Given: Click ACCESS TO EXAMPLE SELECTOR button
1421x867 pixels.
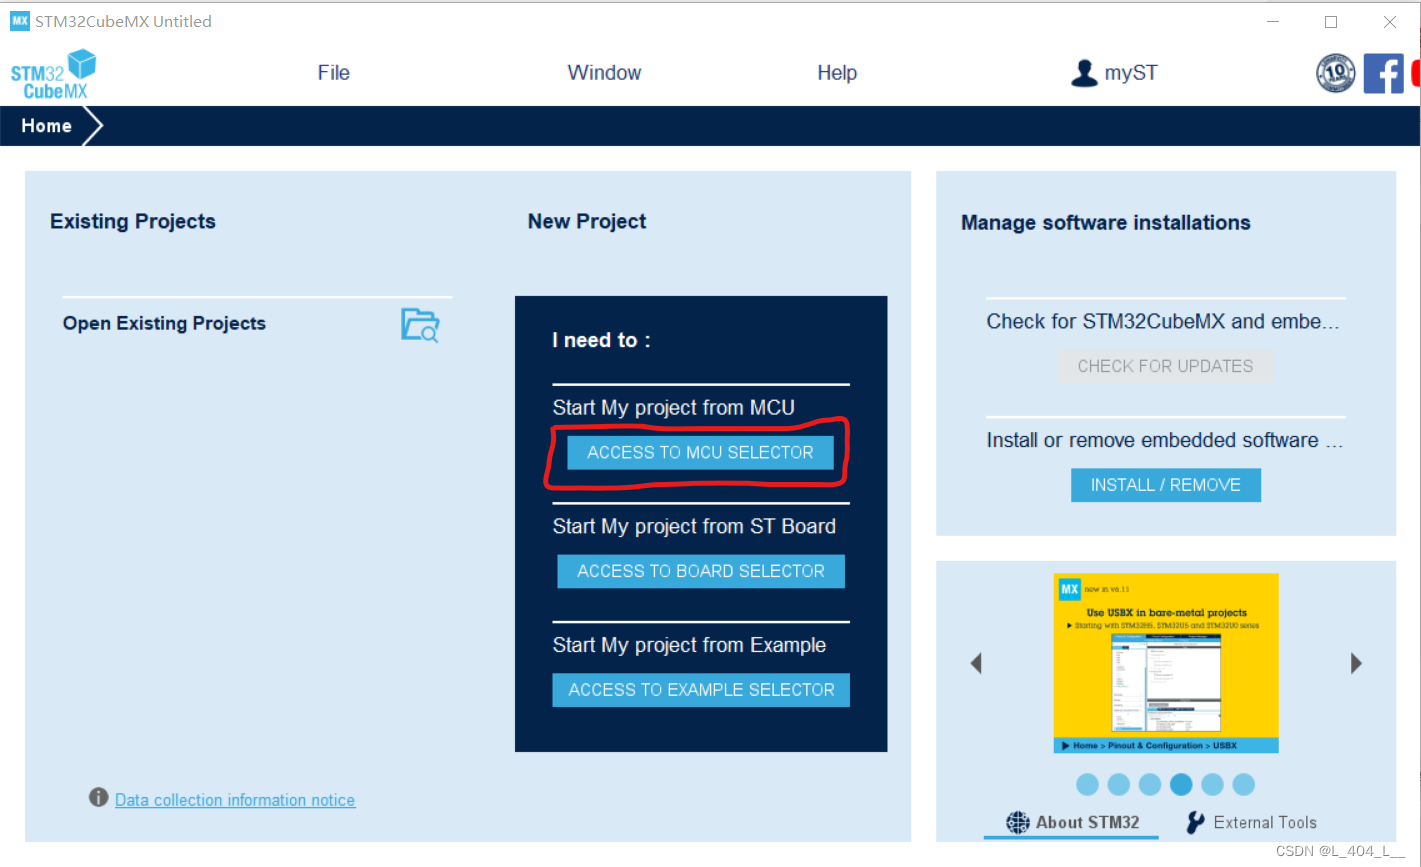Looking at the screenshot, I should point(701,690).
